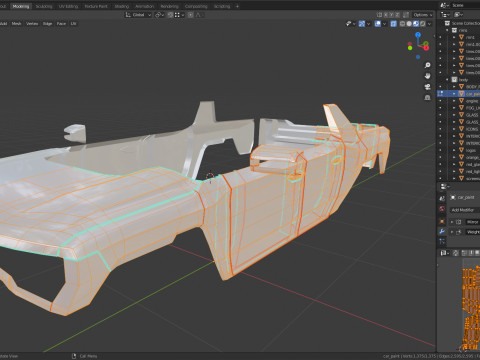Image resolution: width=480 pixels, height=360 pixels.
Task: Open scene selector icon dropdown
Action: pyautogui.click(x=444, y=5)
